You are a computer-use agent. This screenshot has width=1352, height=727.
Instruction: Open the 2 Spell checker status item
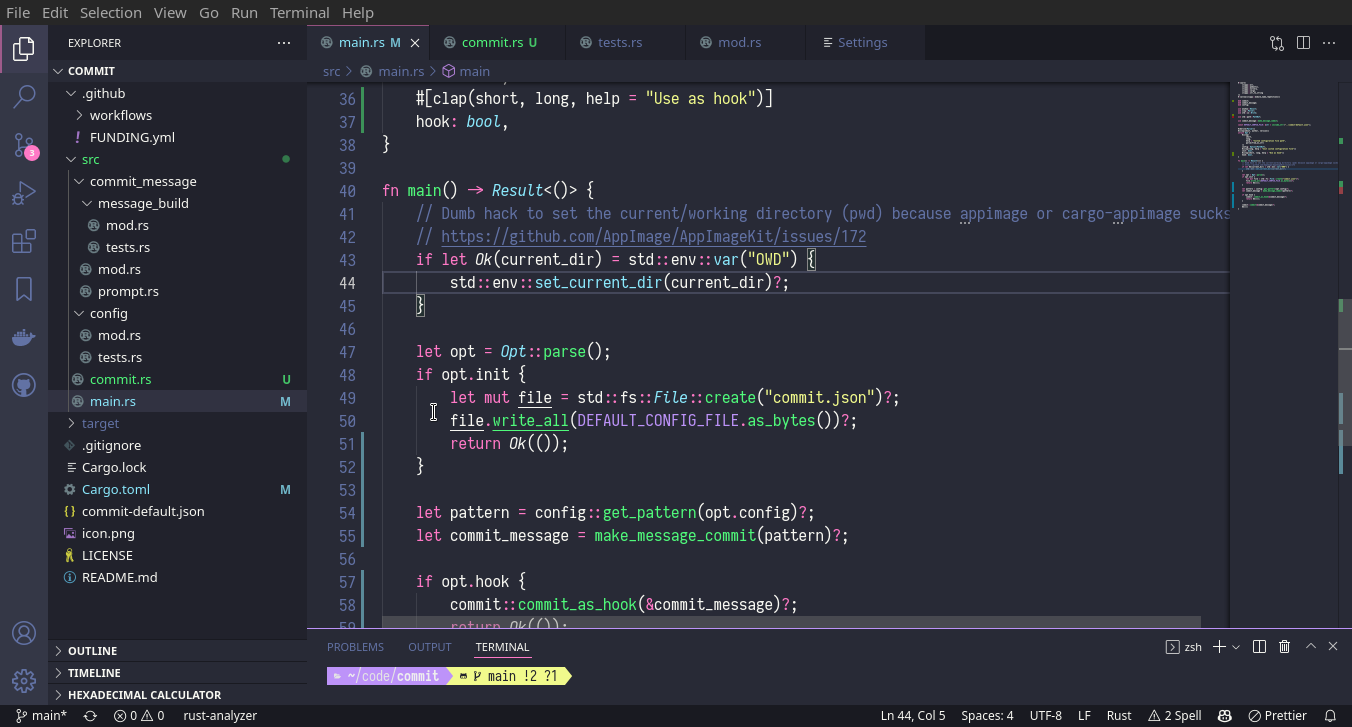coord(1175,715)
